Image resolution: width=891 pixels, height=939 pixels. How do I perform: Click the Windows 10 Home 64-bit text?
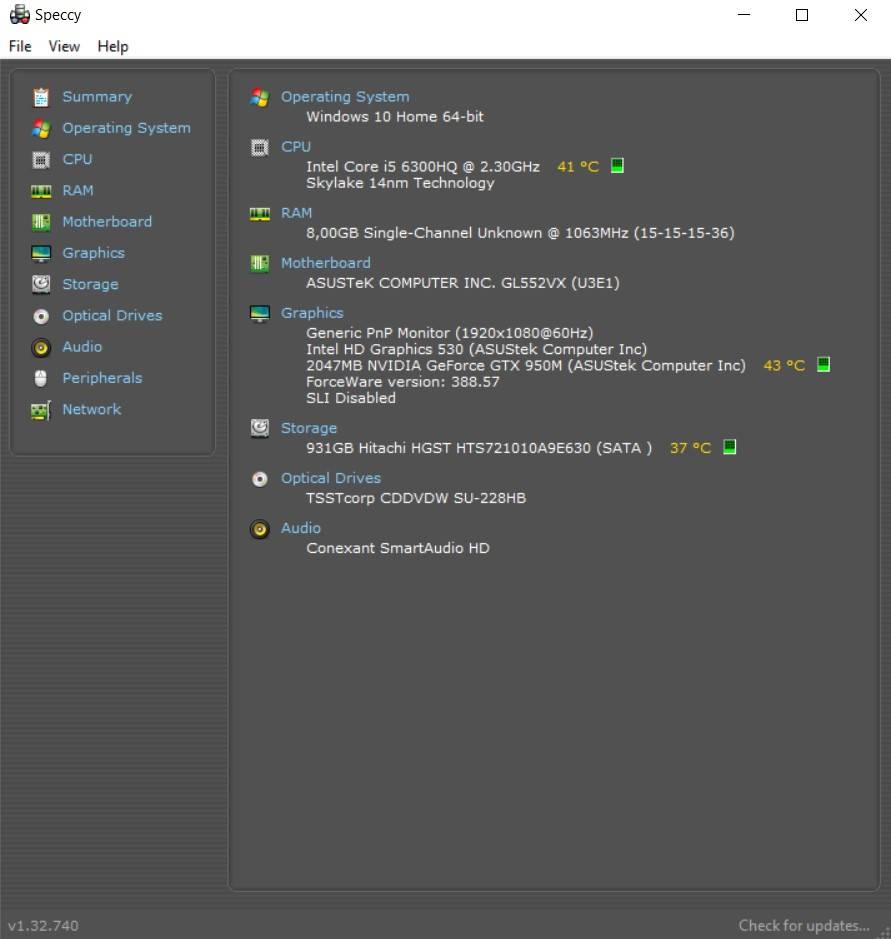pos(395,117)
